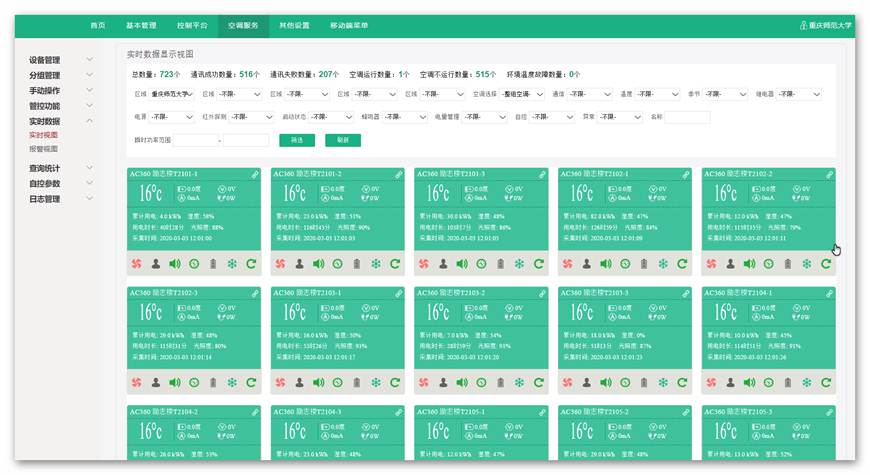Viewport: 870px width, 475px height.
Task: Click the speaker icon on card T2103-1
Action: tap(318, 383)
